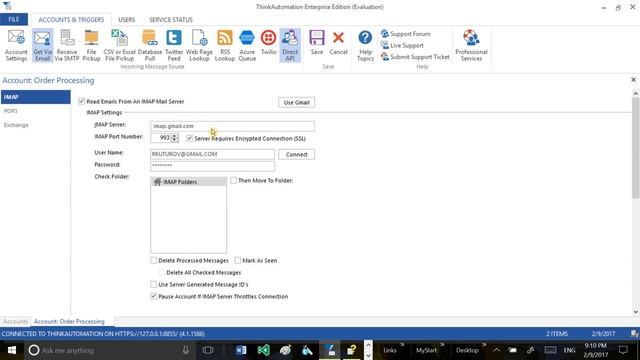This screenshot has height=360, width=640.
Task: Toggle Read Emails From IMAP Server
Action: pyautogui.click(x=82, y=101)
